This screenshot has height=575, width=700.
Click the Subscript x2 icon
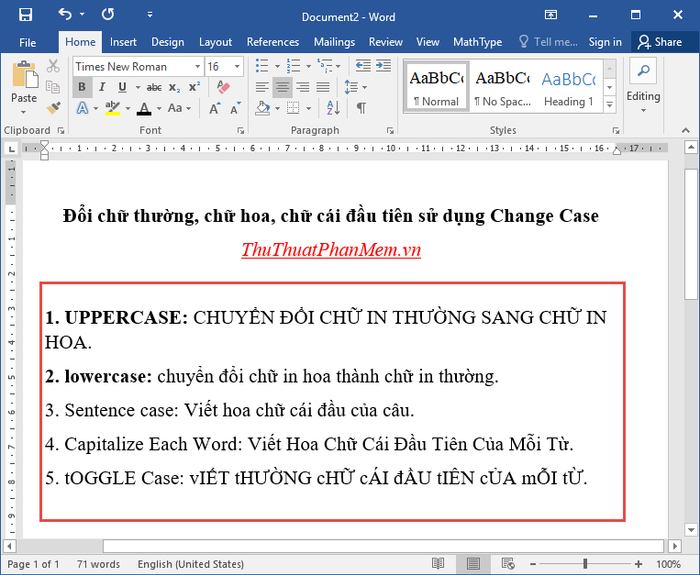pyautogui.click(x=175, y=88)
